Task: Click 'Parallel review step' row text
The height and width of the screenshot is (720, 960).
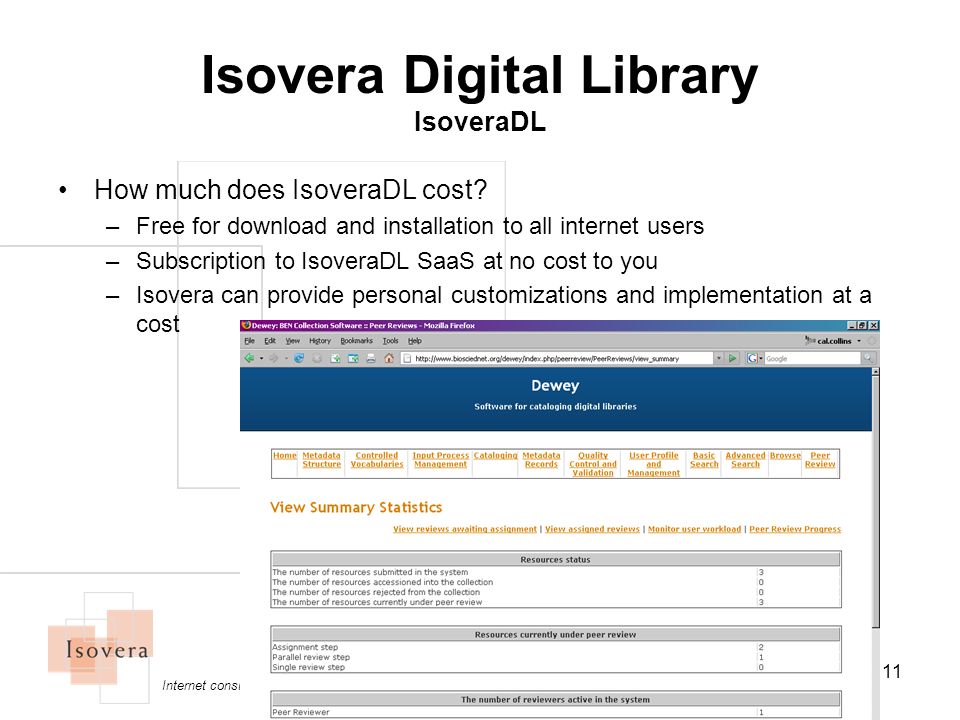Action: (311, 657)
